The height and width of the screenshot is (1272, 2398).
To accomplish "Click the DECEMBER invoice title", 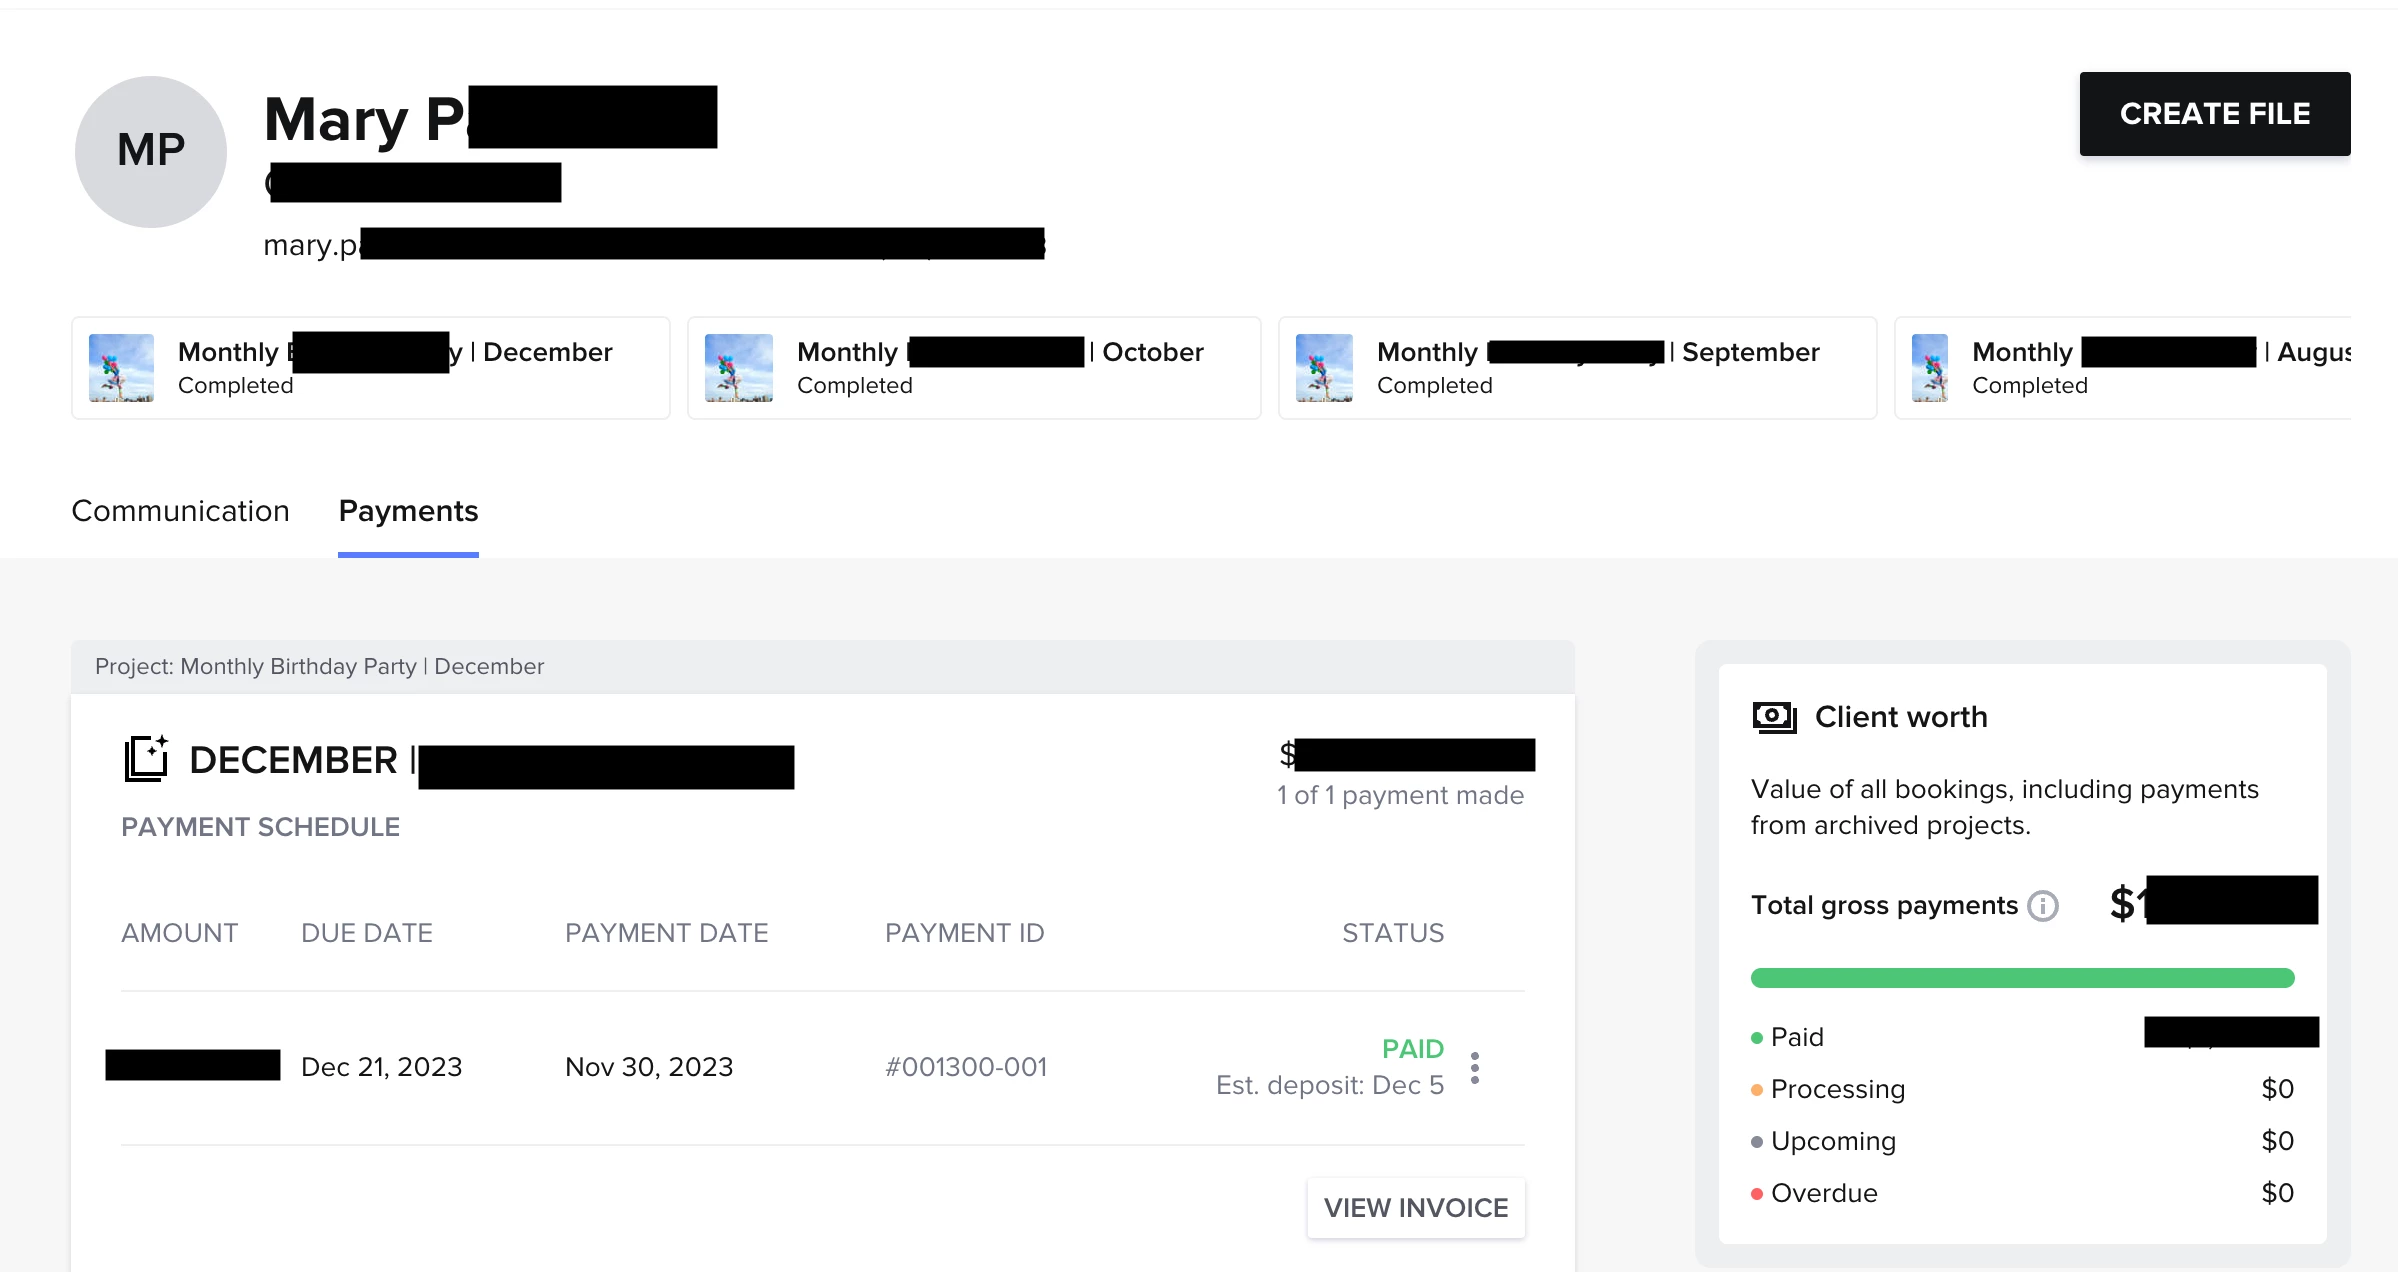I will coord(293,761).
